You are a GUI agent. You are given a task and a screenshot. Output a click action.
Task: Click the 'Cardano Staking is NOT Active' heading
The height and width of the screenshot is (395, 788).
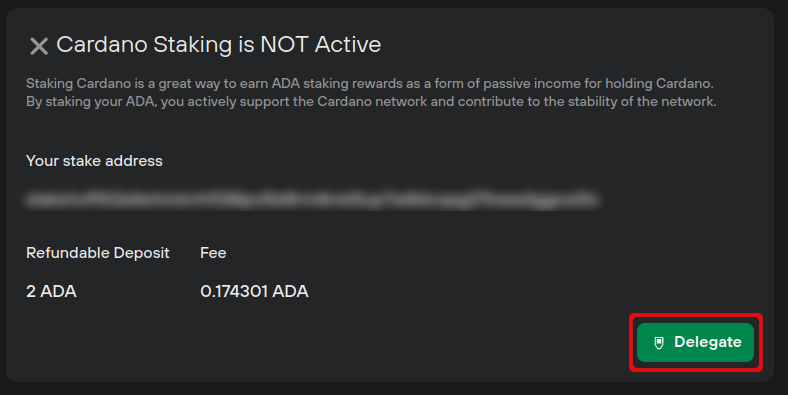click(219, 44)
